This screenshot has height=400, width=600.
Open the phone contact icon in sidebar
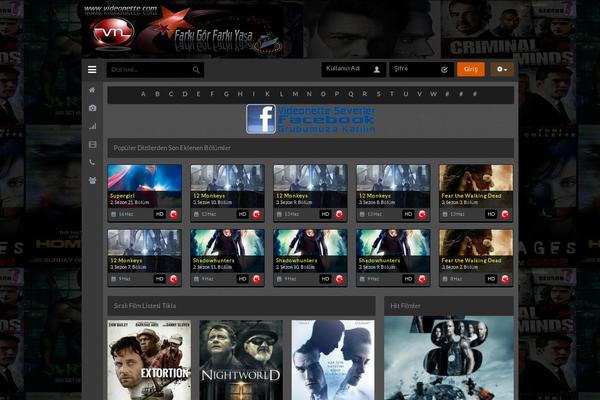pos(92,162)
